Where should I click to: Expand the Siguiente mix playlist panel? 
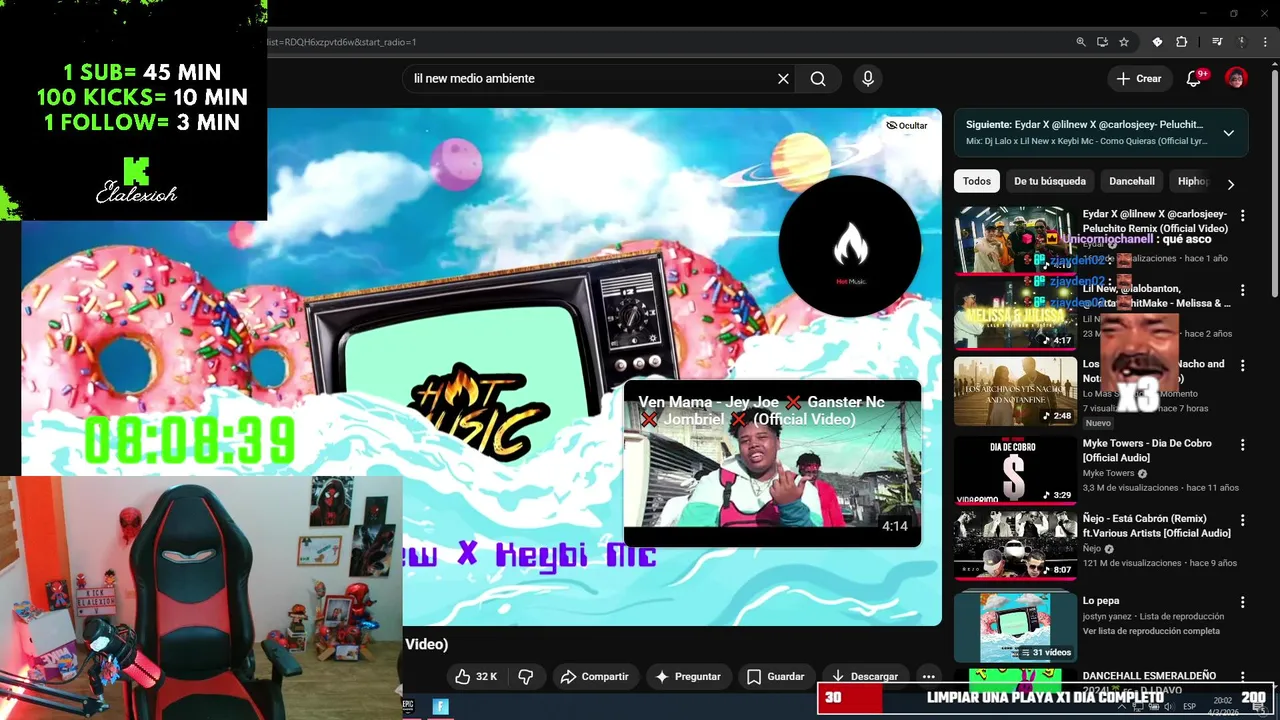(1228, 133)
